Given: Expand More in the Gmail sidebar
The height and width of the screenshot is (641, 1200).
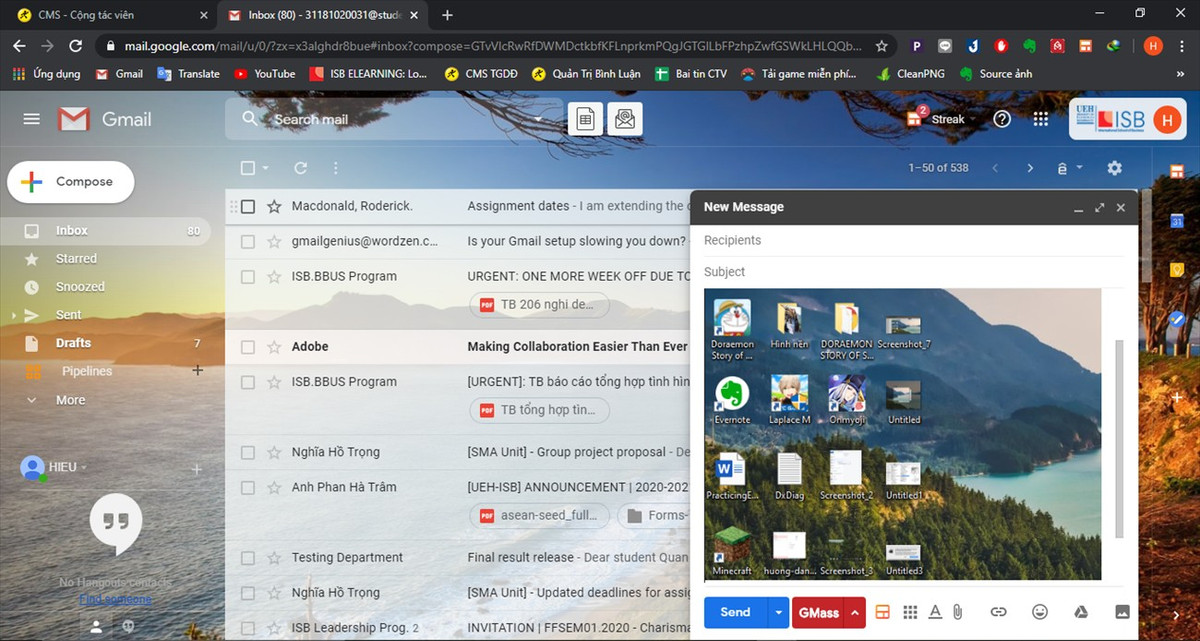Looking at the screenshot, I should point(70,399).
